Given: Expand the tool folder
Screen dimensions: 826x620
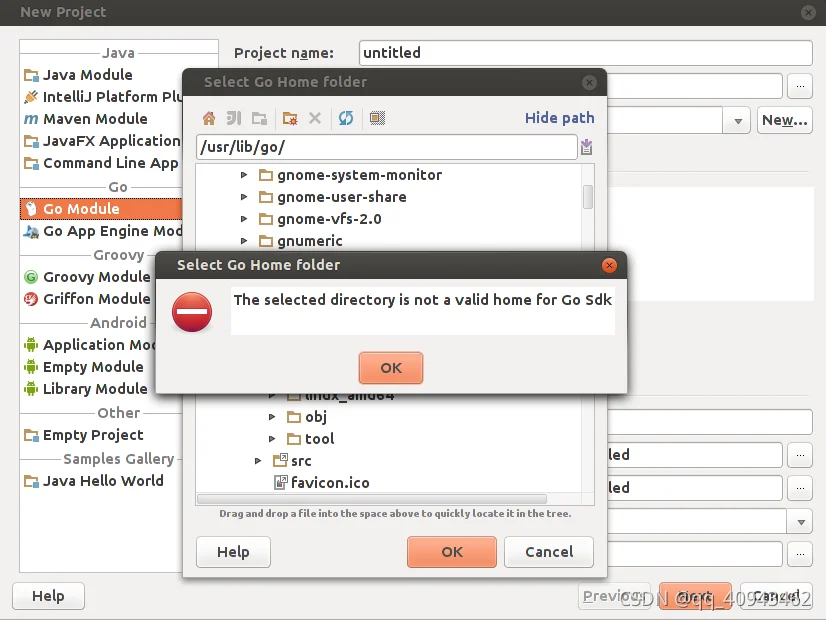Looking at the screenshot, I should click(x=272, y=439).
